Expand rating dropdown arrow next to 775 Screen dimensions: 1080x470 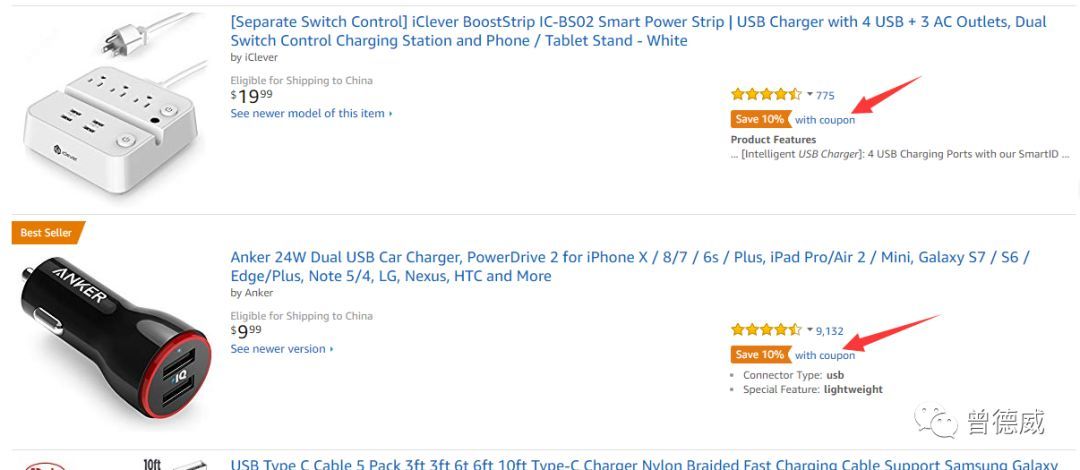809,94
